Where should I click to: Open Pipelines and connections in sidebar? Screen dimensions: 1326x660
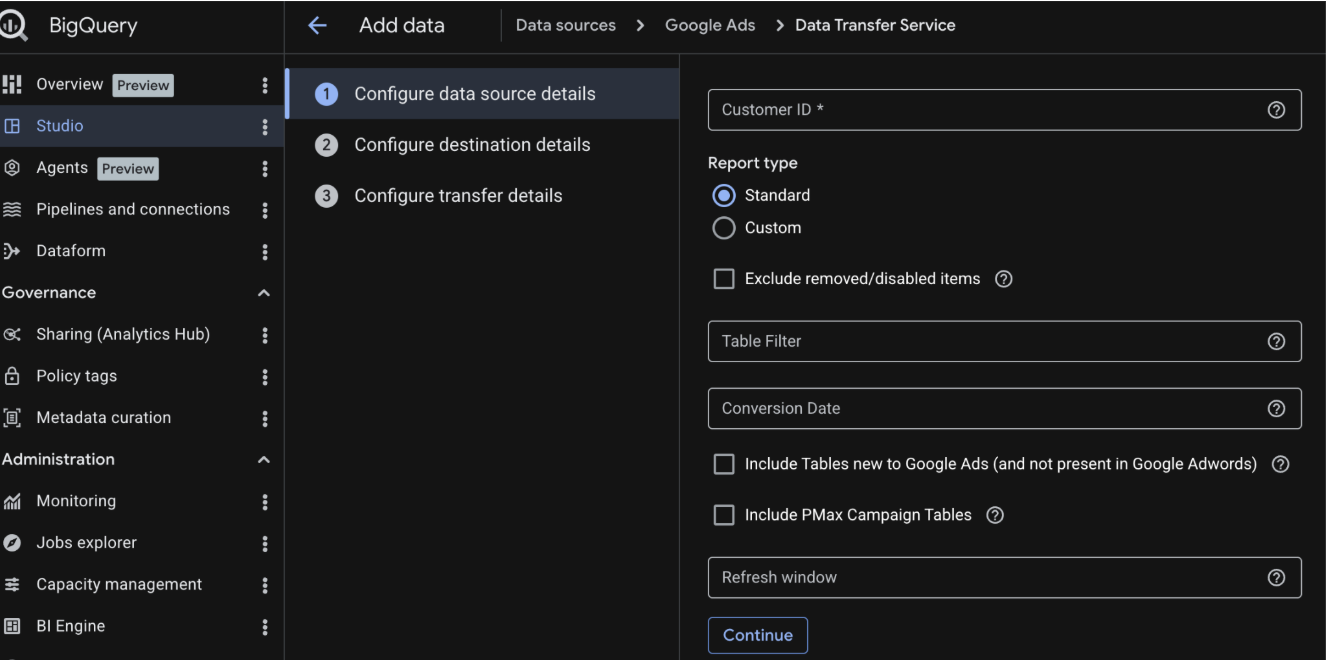[x=133, y=209]
